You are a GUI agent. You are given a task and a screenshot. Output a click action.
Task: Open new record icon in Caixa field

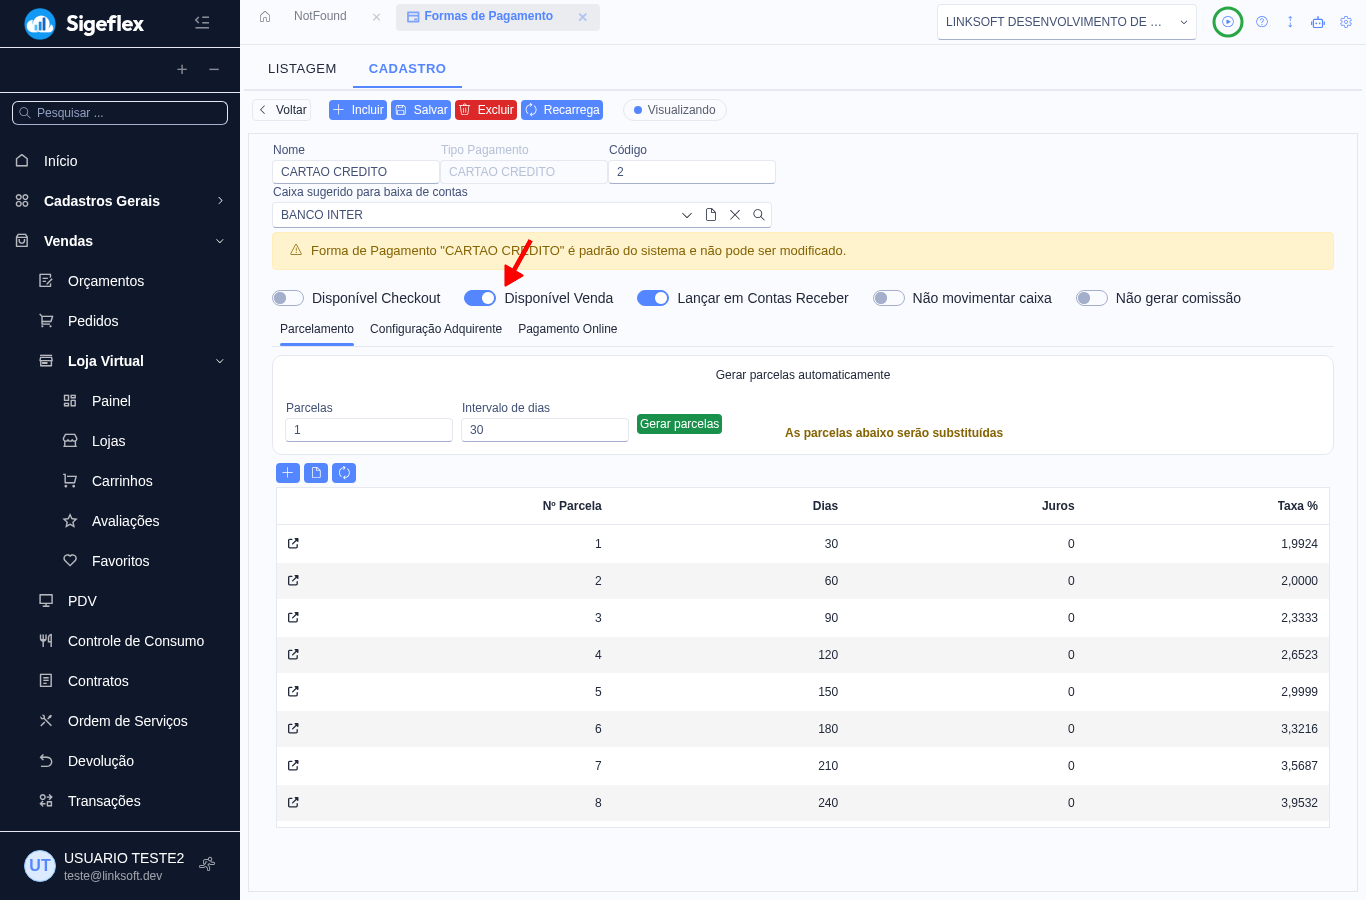click(711, 215)
